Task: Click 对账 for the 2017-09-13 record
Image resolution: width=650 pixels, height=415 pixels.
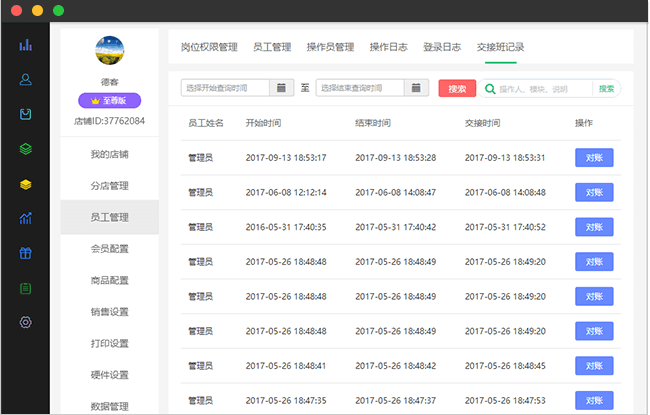Action: click(x=594, y=157)
